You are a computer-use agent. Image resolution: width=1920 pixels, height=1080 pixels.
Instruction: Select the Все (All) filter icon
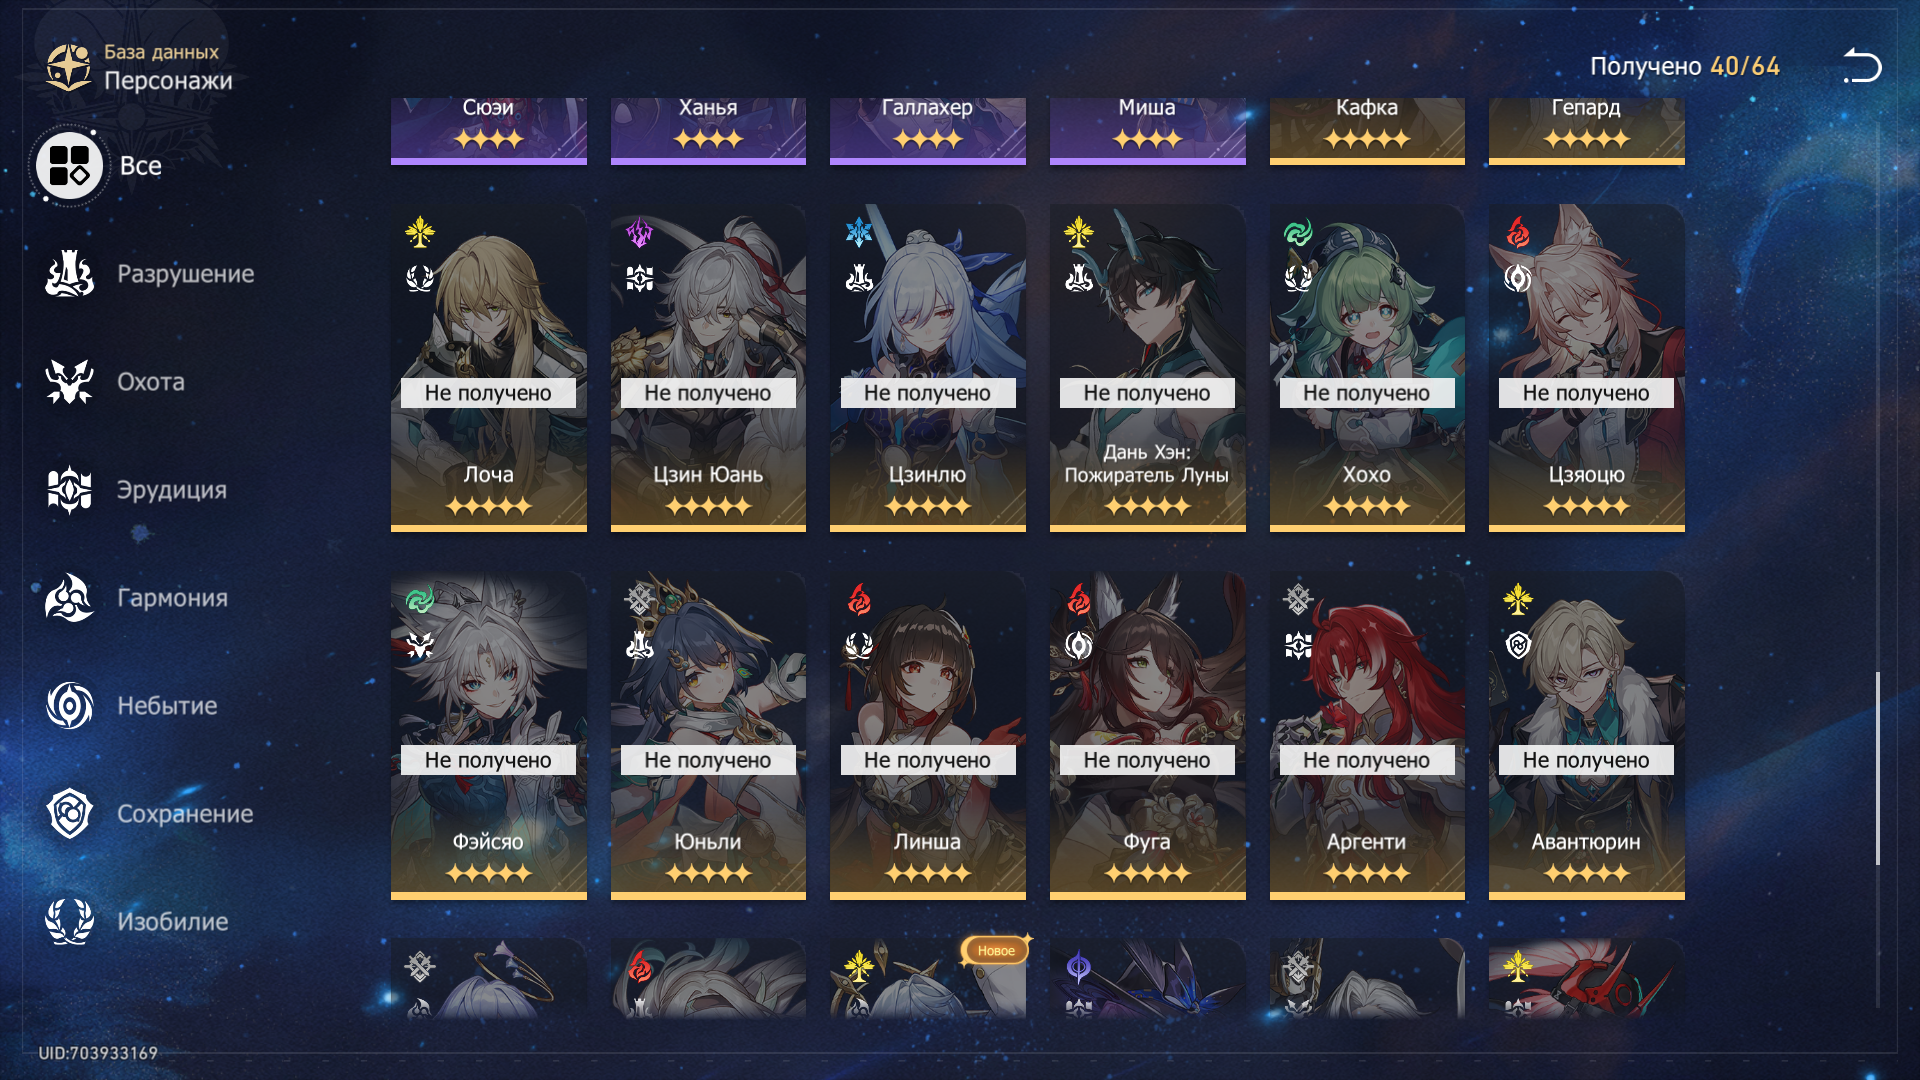[x=69, y=166]
